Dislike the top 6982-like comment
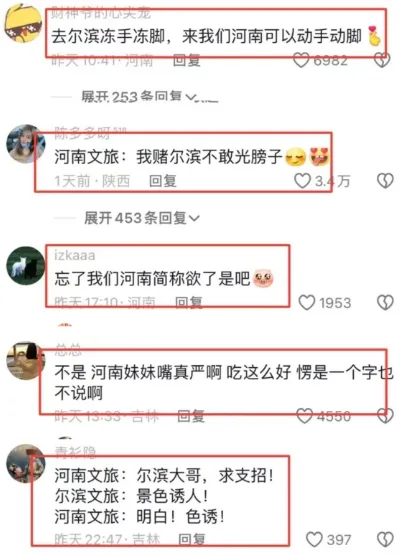The height and width of the screenshot is (556, 400). point(383,61)
